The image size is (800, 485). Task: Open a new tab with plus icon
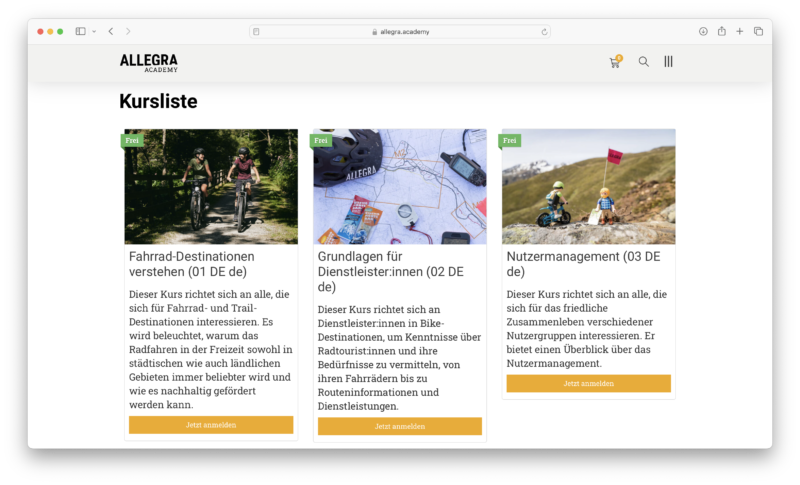(x=739, y=31)
